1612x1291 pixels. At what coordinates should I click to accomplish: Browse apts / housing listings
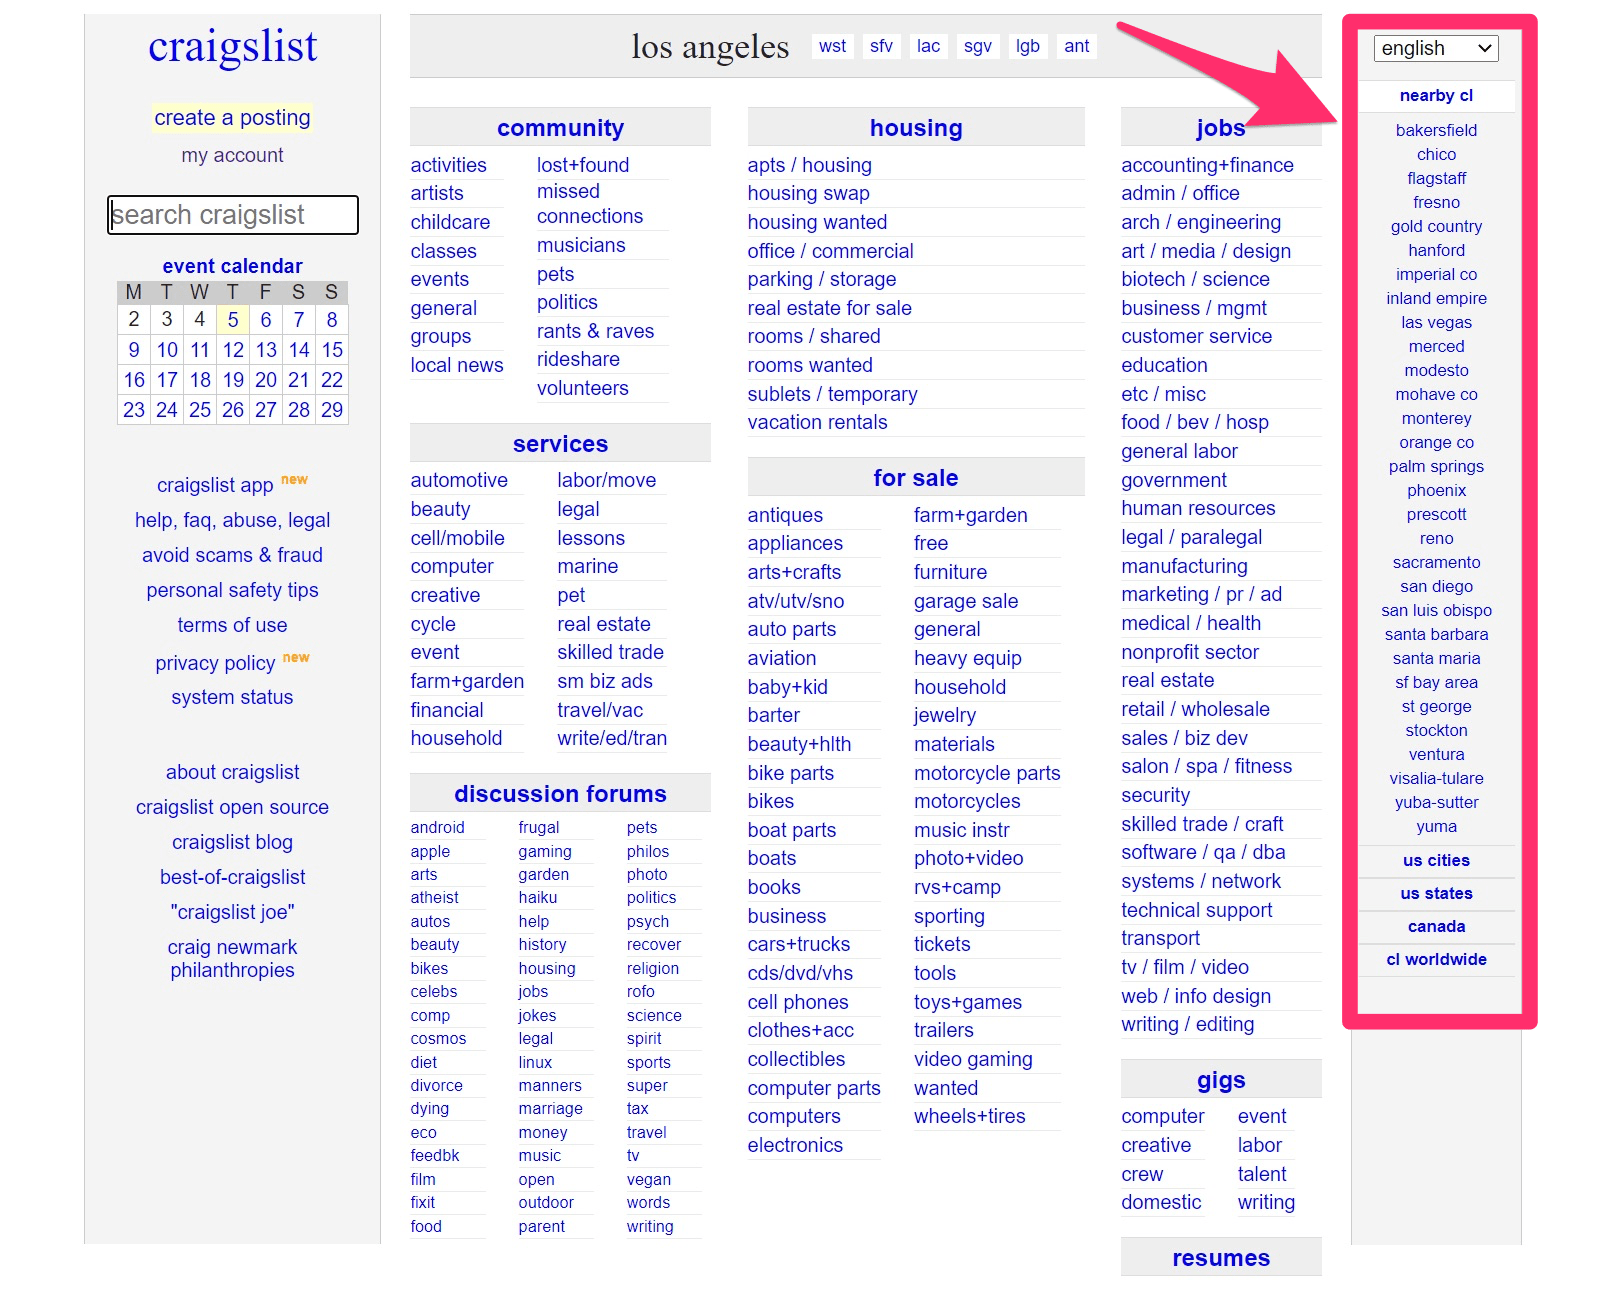(x=809, y=165)
